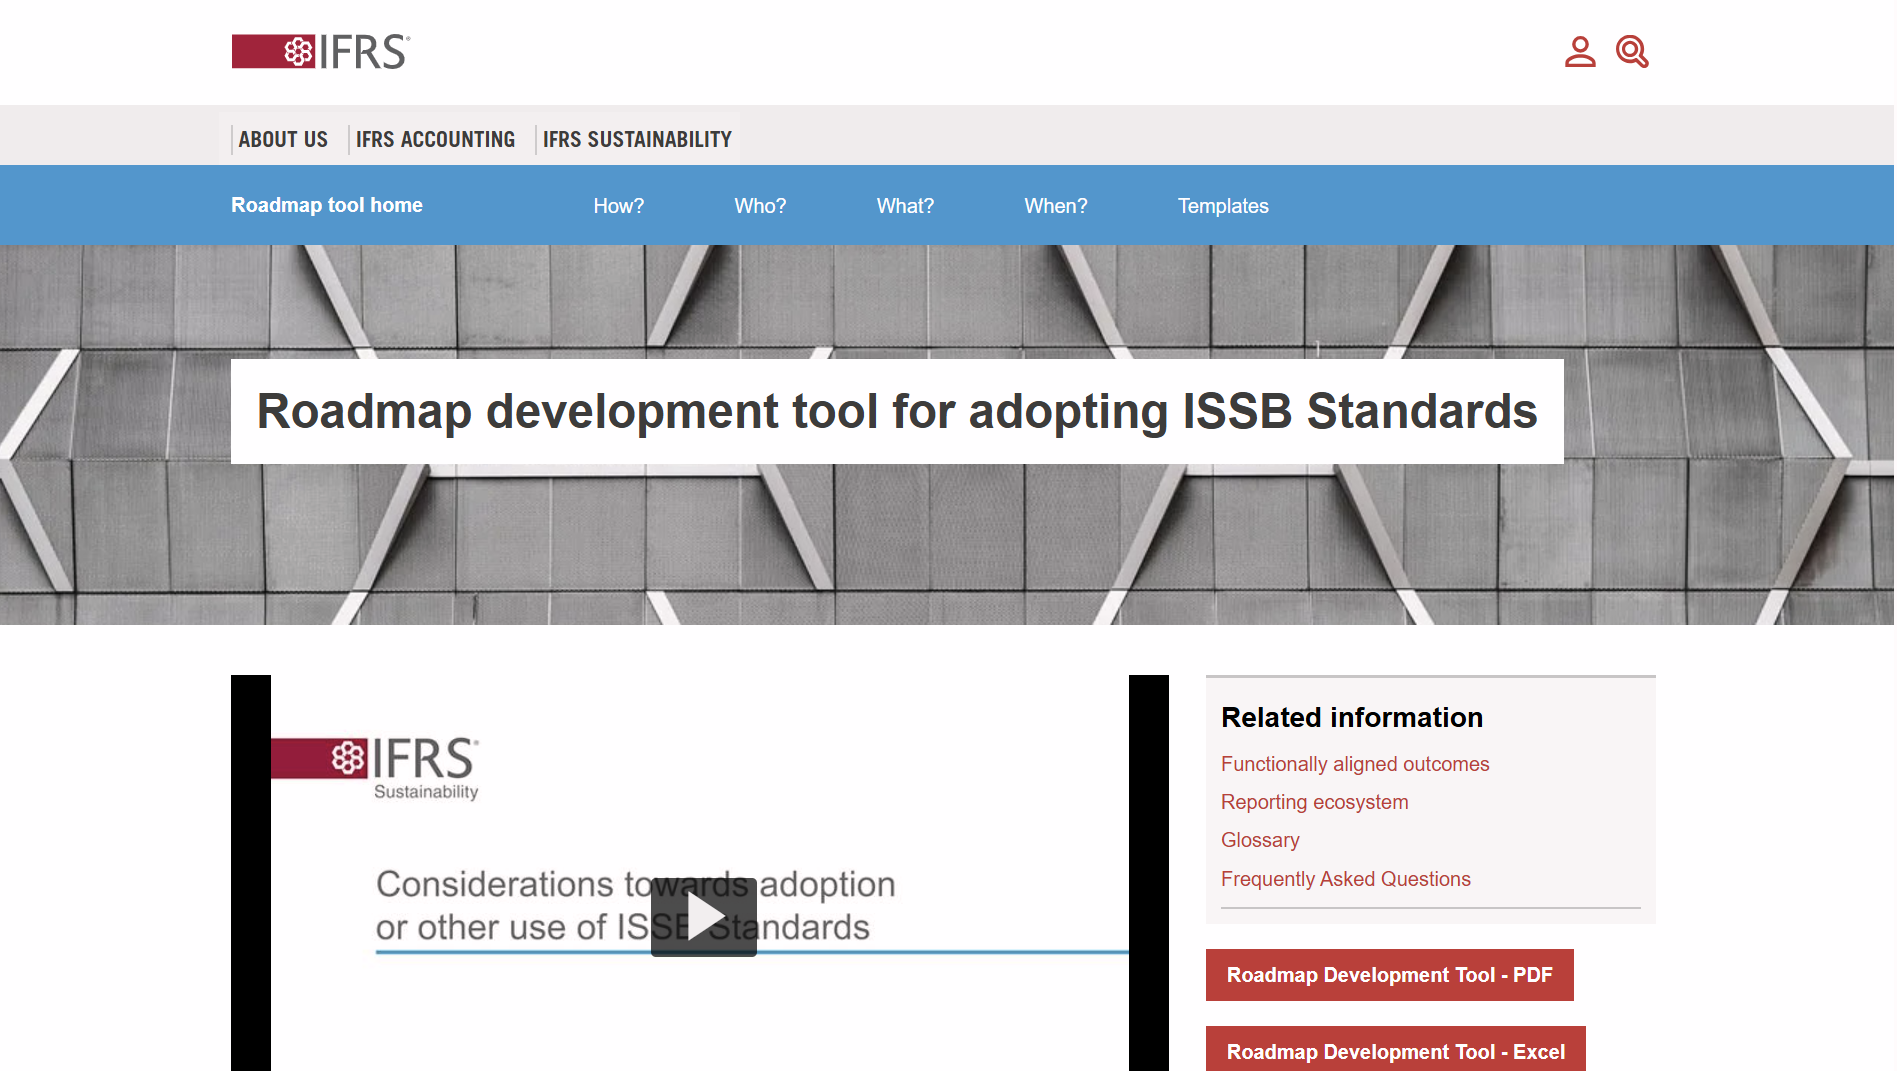Navigate to the When? section
1897x1071 pixels.
click(x=1056, y=205)
